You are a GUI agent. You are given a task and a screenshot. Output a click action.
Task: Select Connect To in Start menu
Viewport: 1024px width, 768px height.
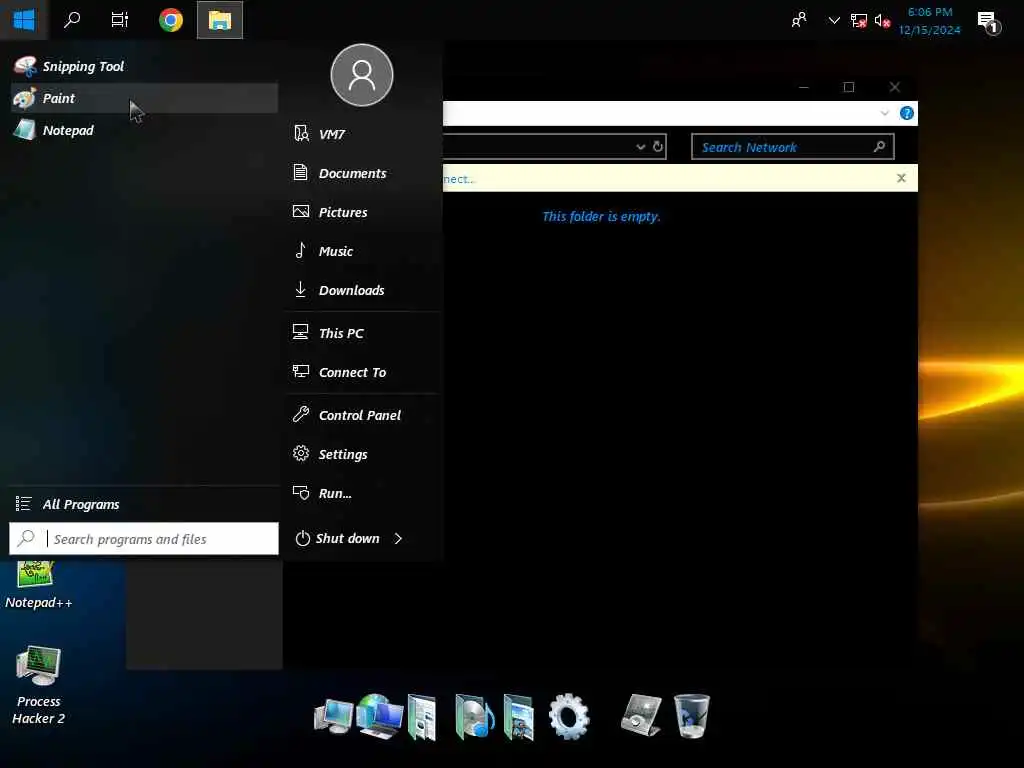point(363,372)
